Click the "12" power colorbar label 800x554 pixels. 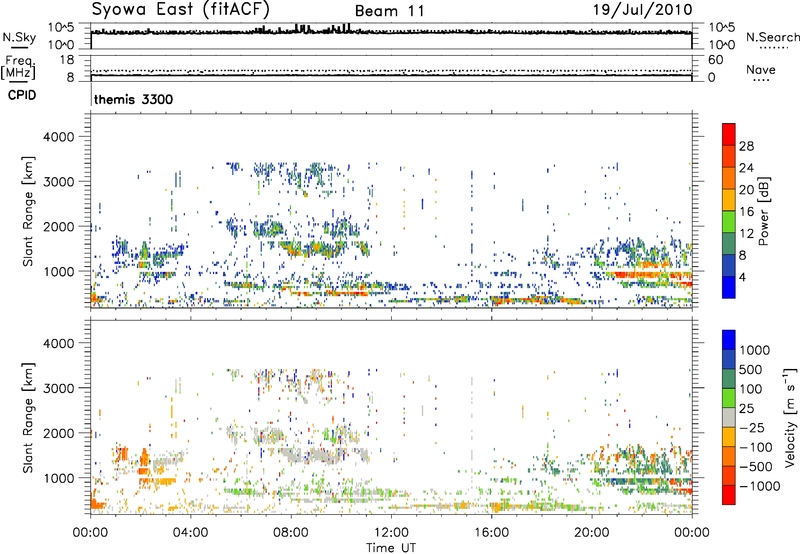pyautogui.click(x=746, y=234)
